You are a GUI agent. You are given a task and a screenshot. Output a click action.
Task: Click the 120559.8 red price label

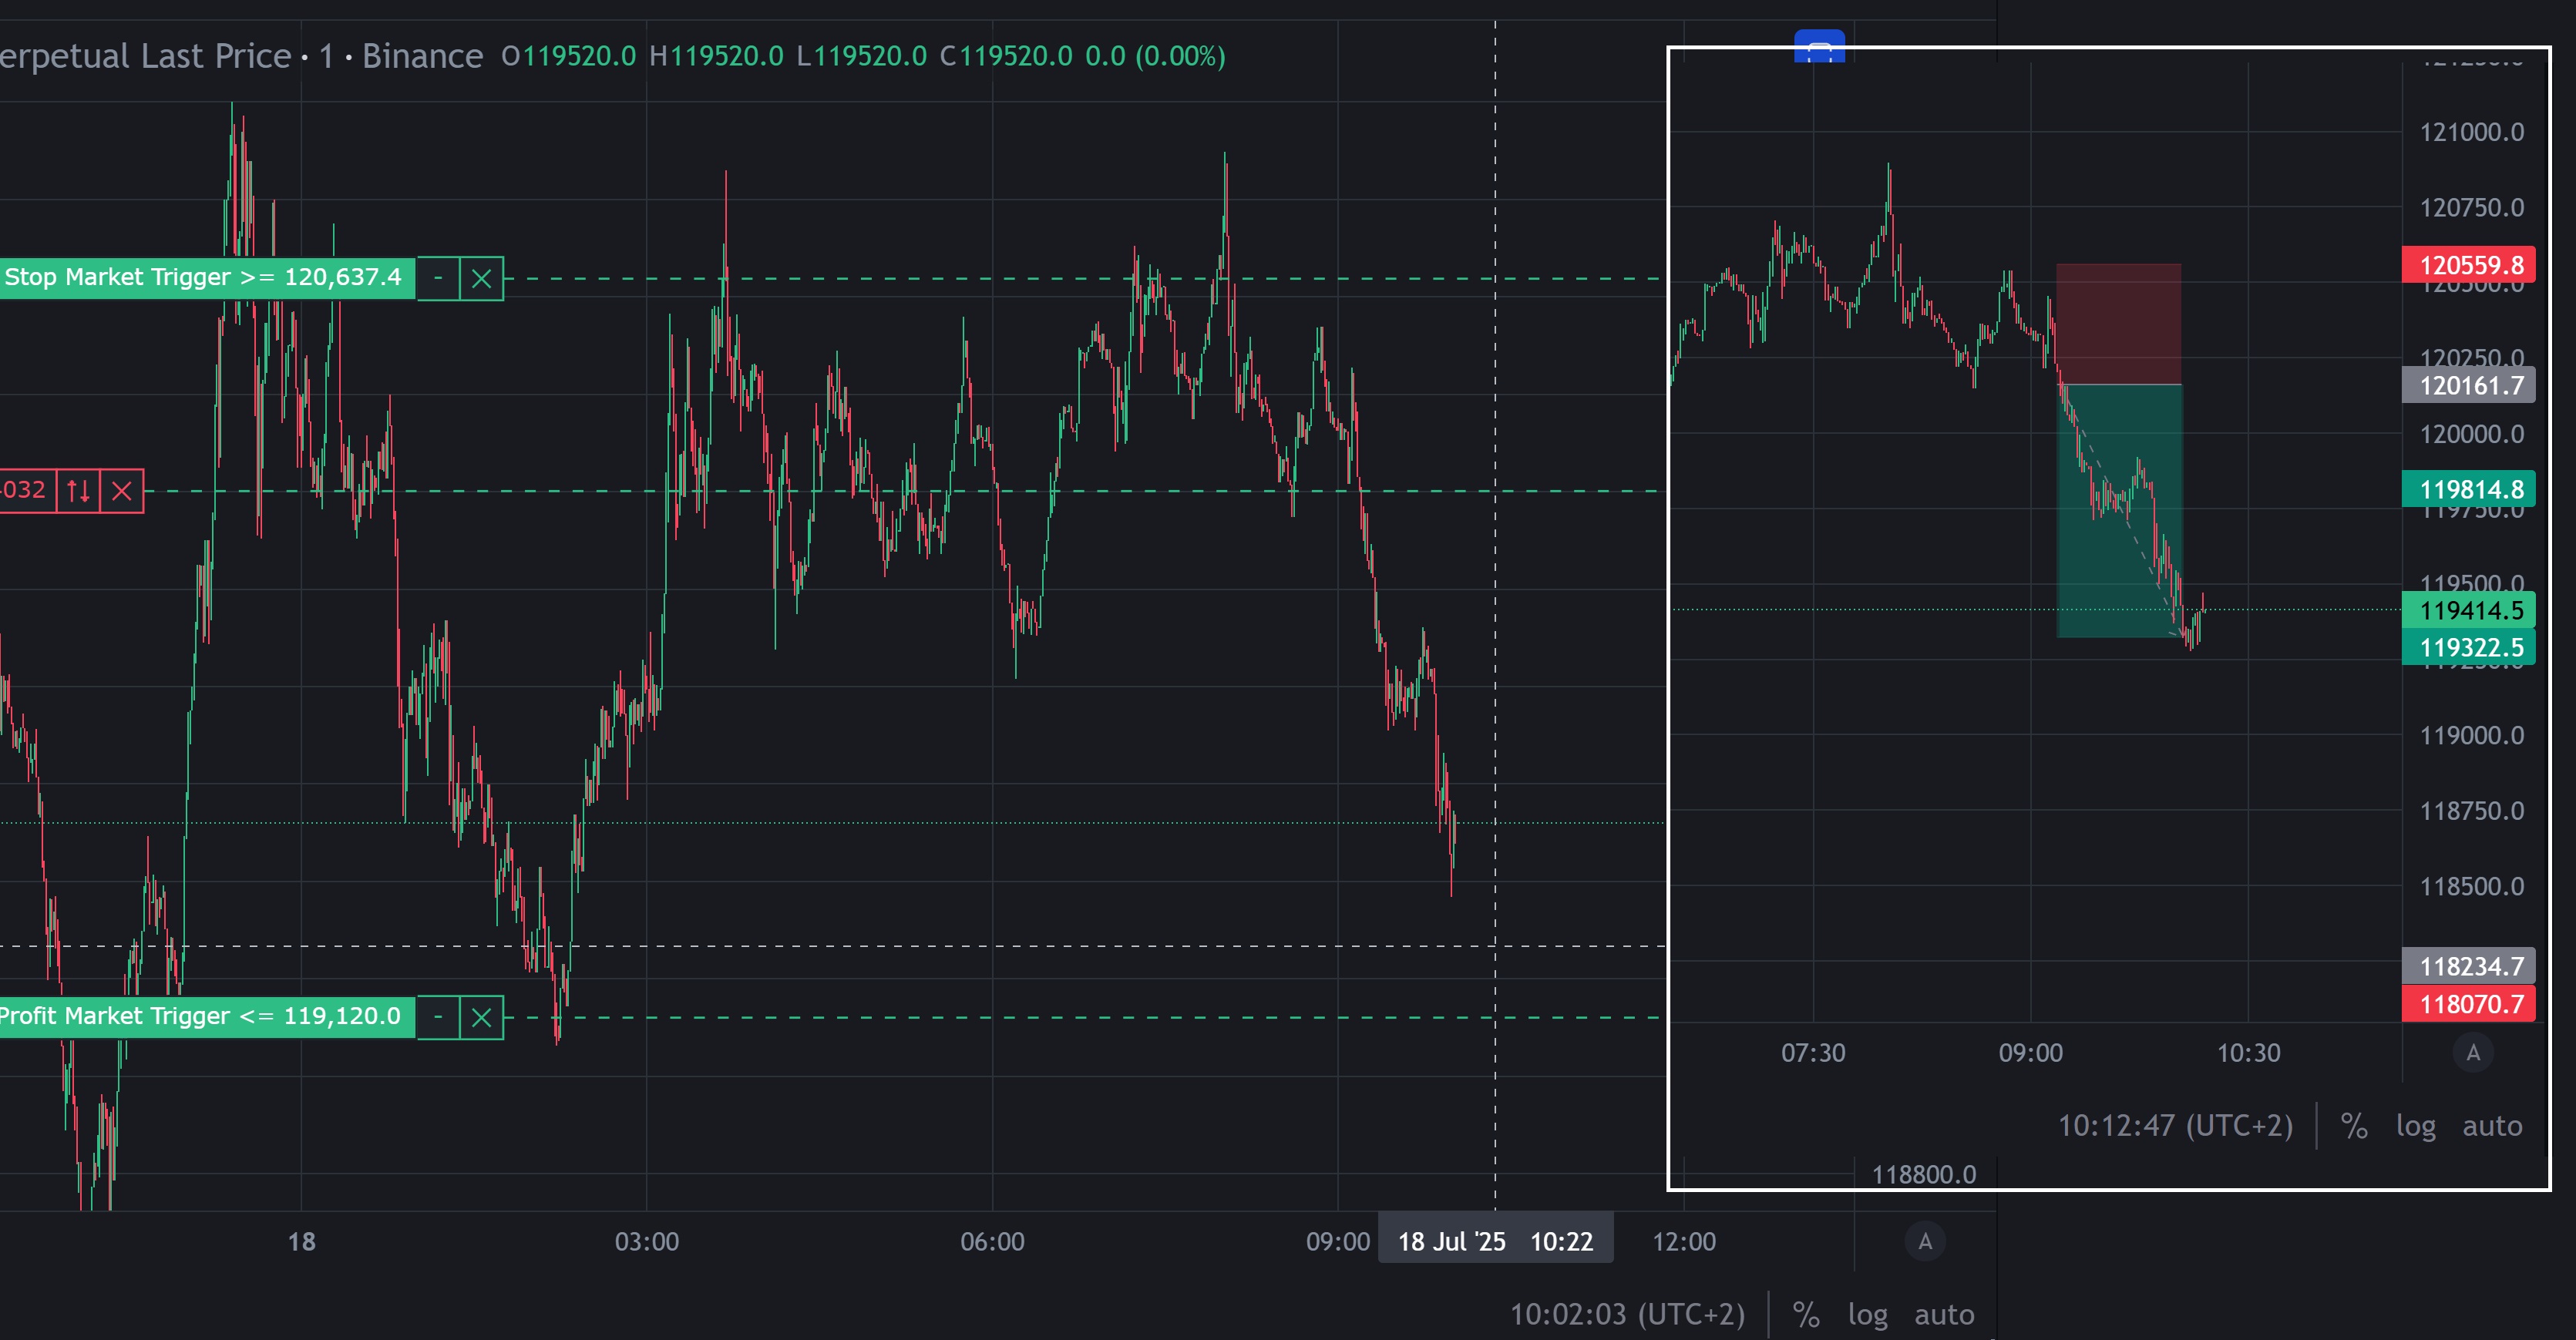2468,265
